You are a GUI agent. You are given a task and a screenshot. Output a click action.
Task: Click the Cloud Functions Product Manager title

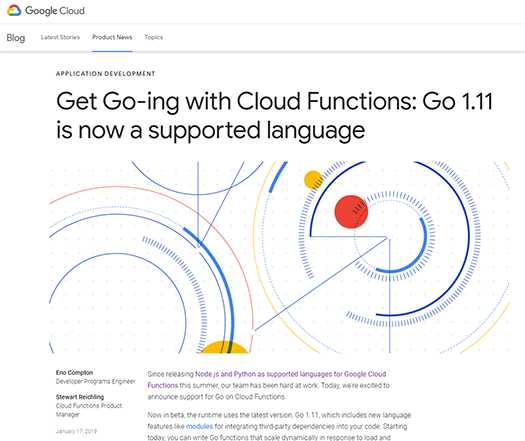(89, 410)
